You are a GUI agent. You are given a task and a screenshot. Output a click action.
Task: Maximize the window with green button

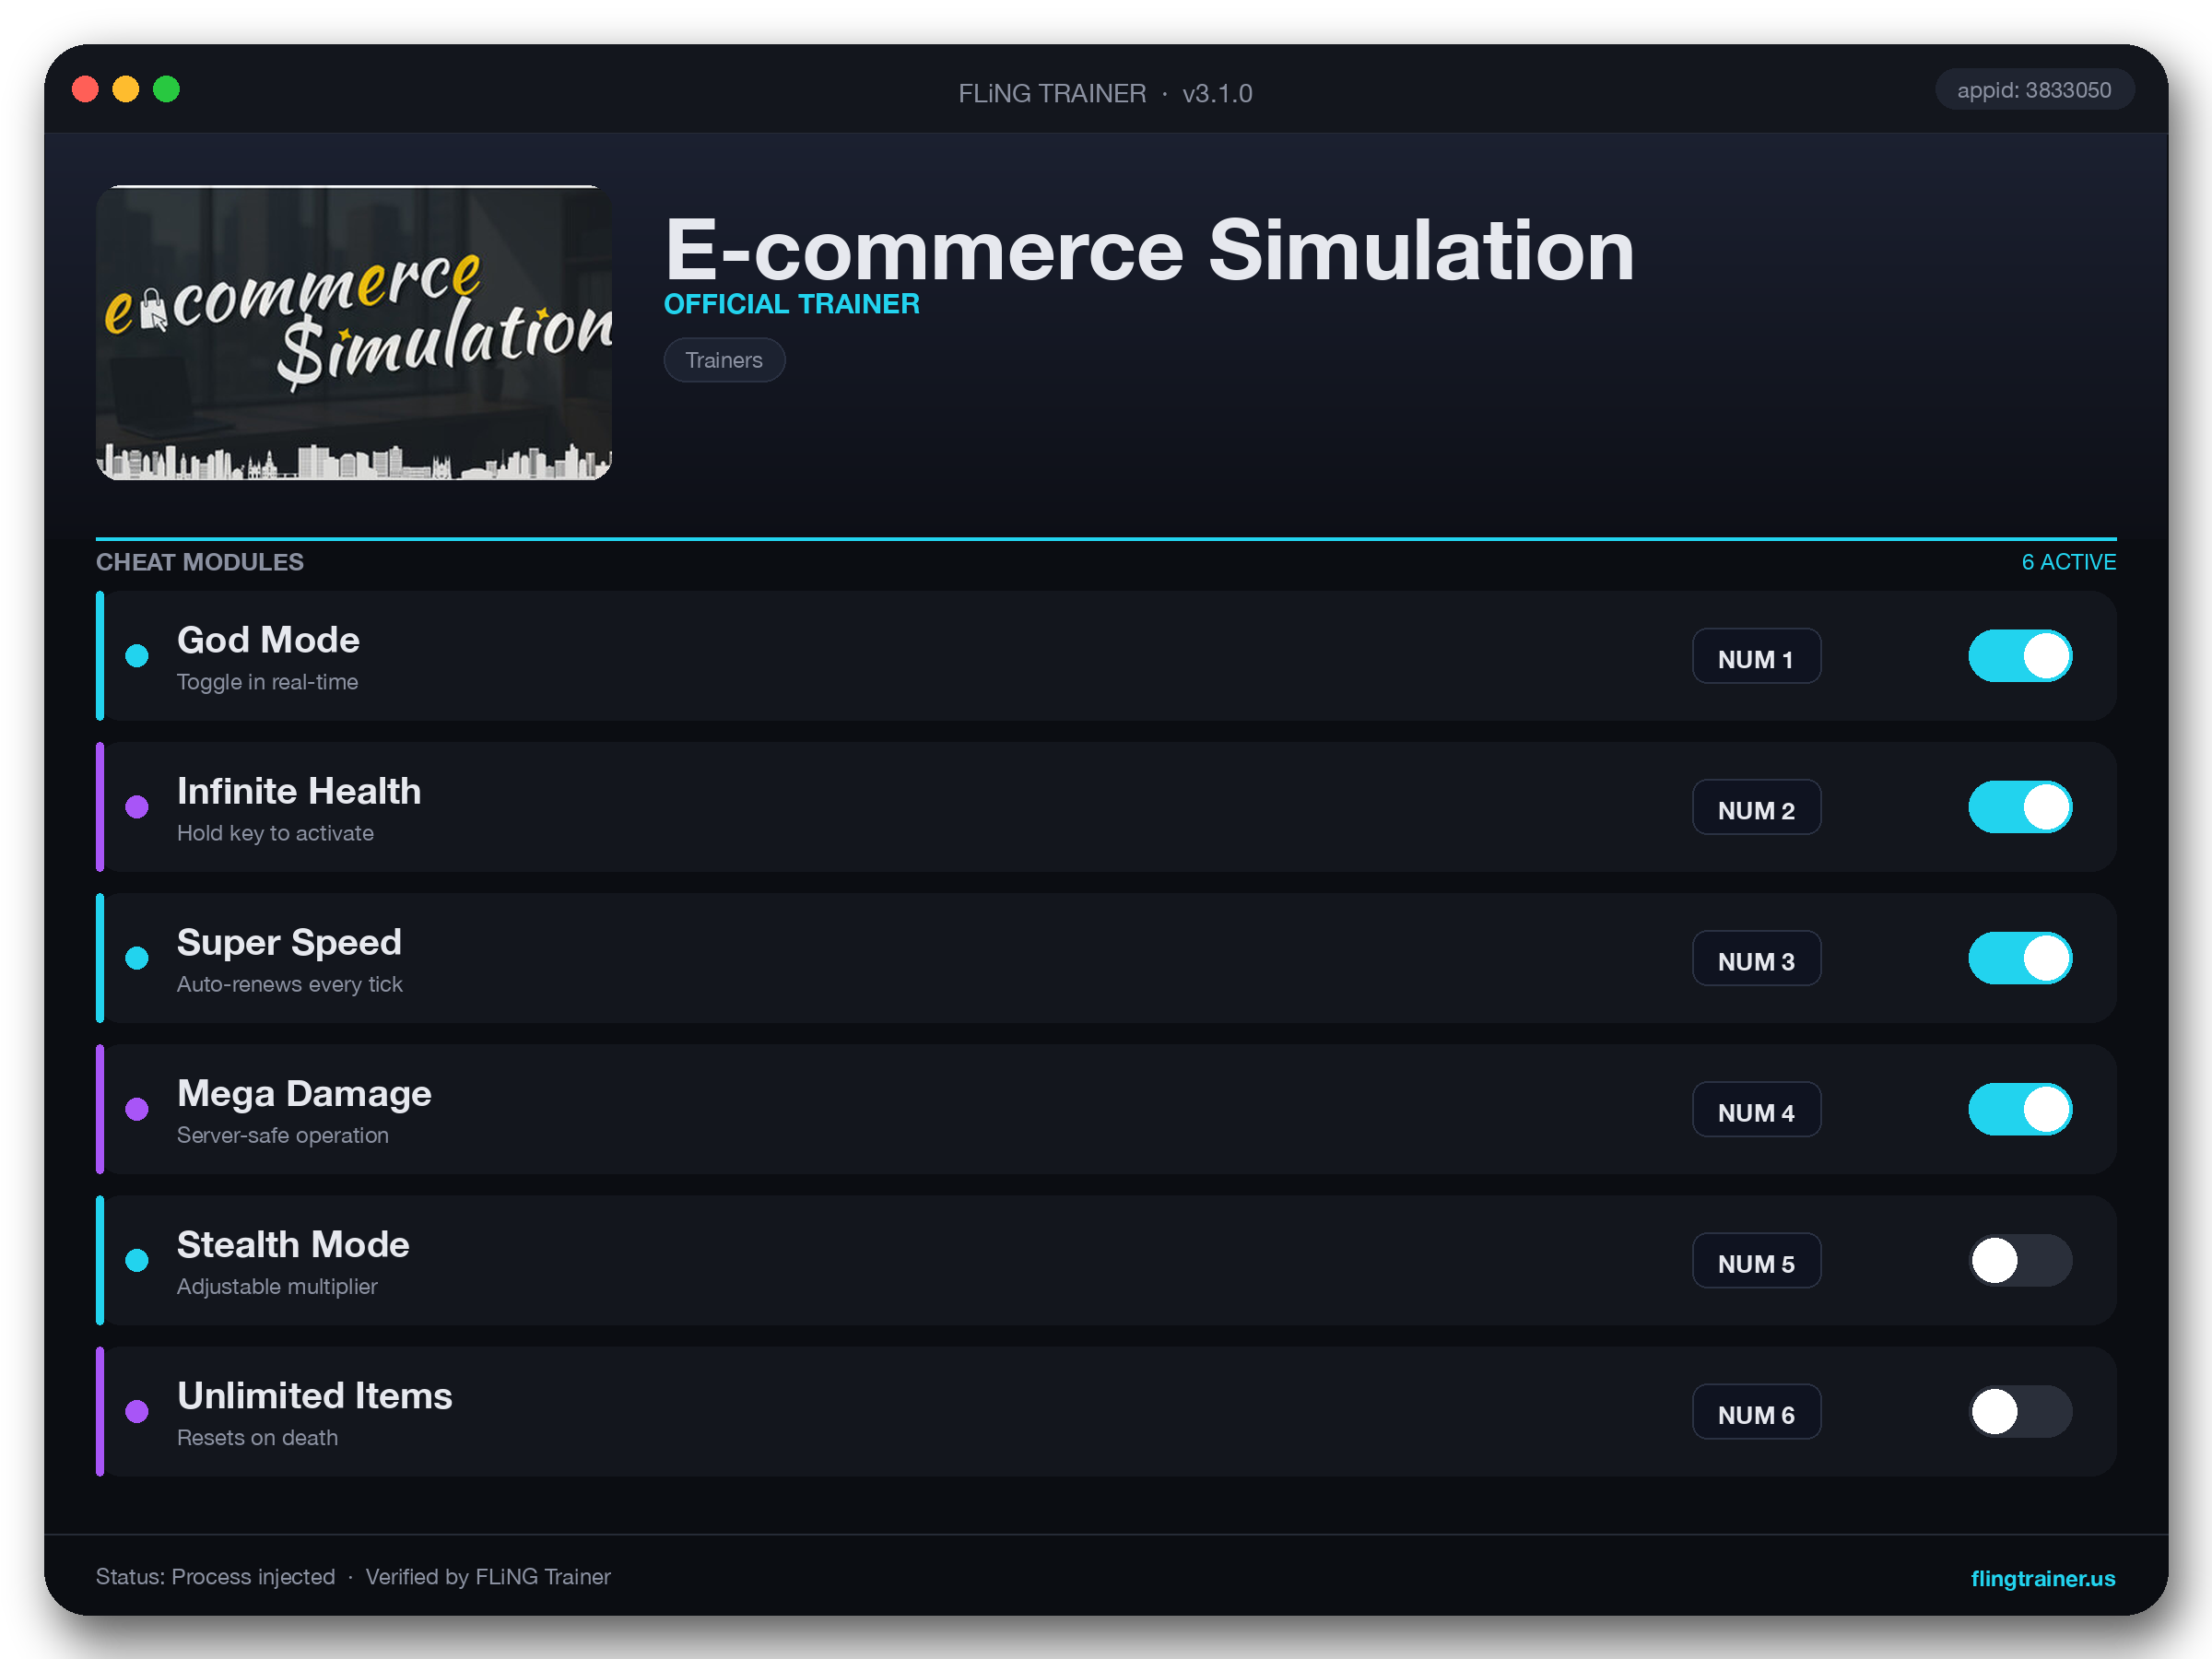tap(166, 89)
